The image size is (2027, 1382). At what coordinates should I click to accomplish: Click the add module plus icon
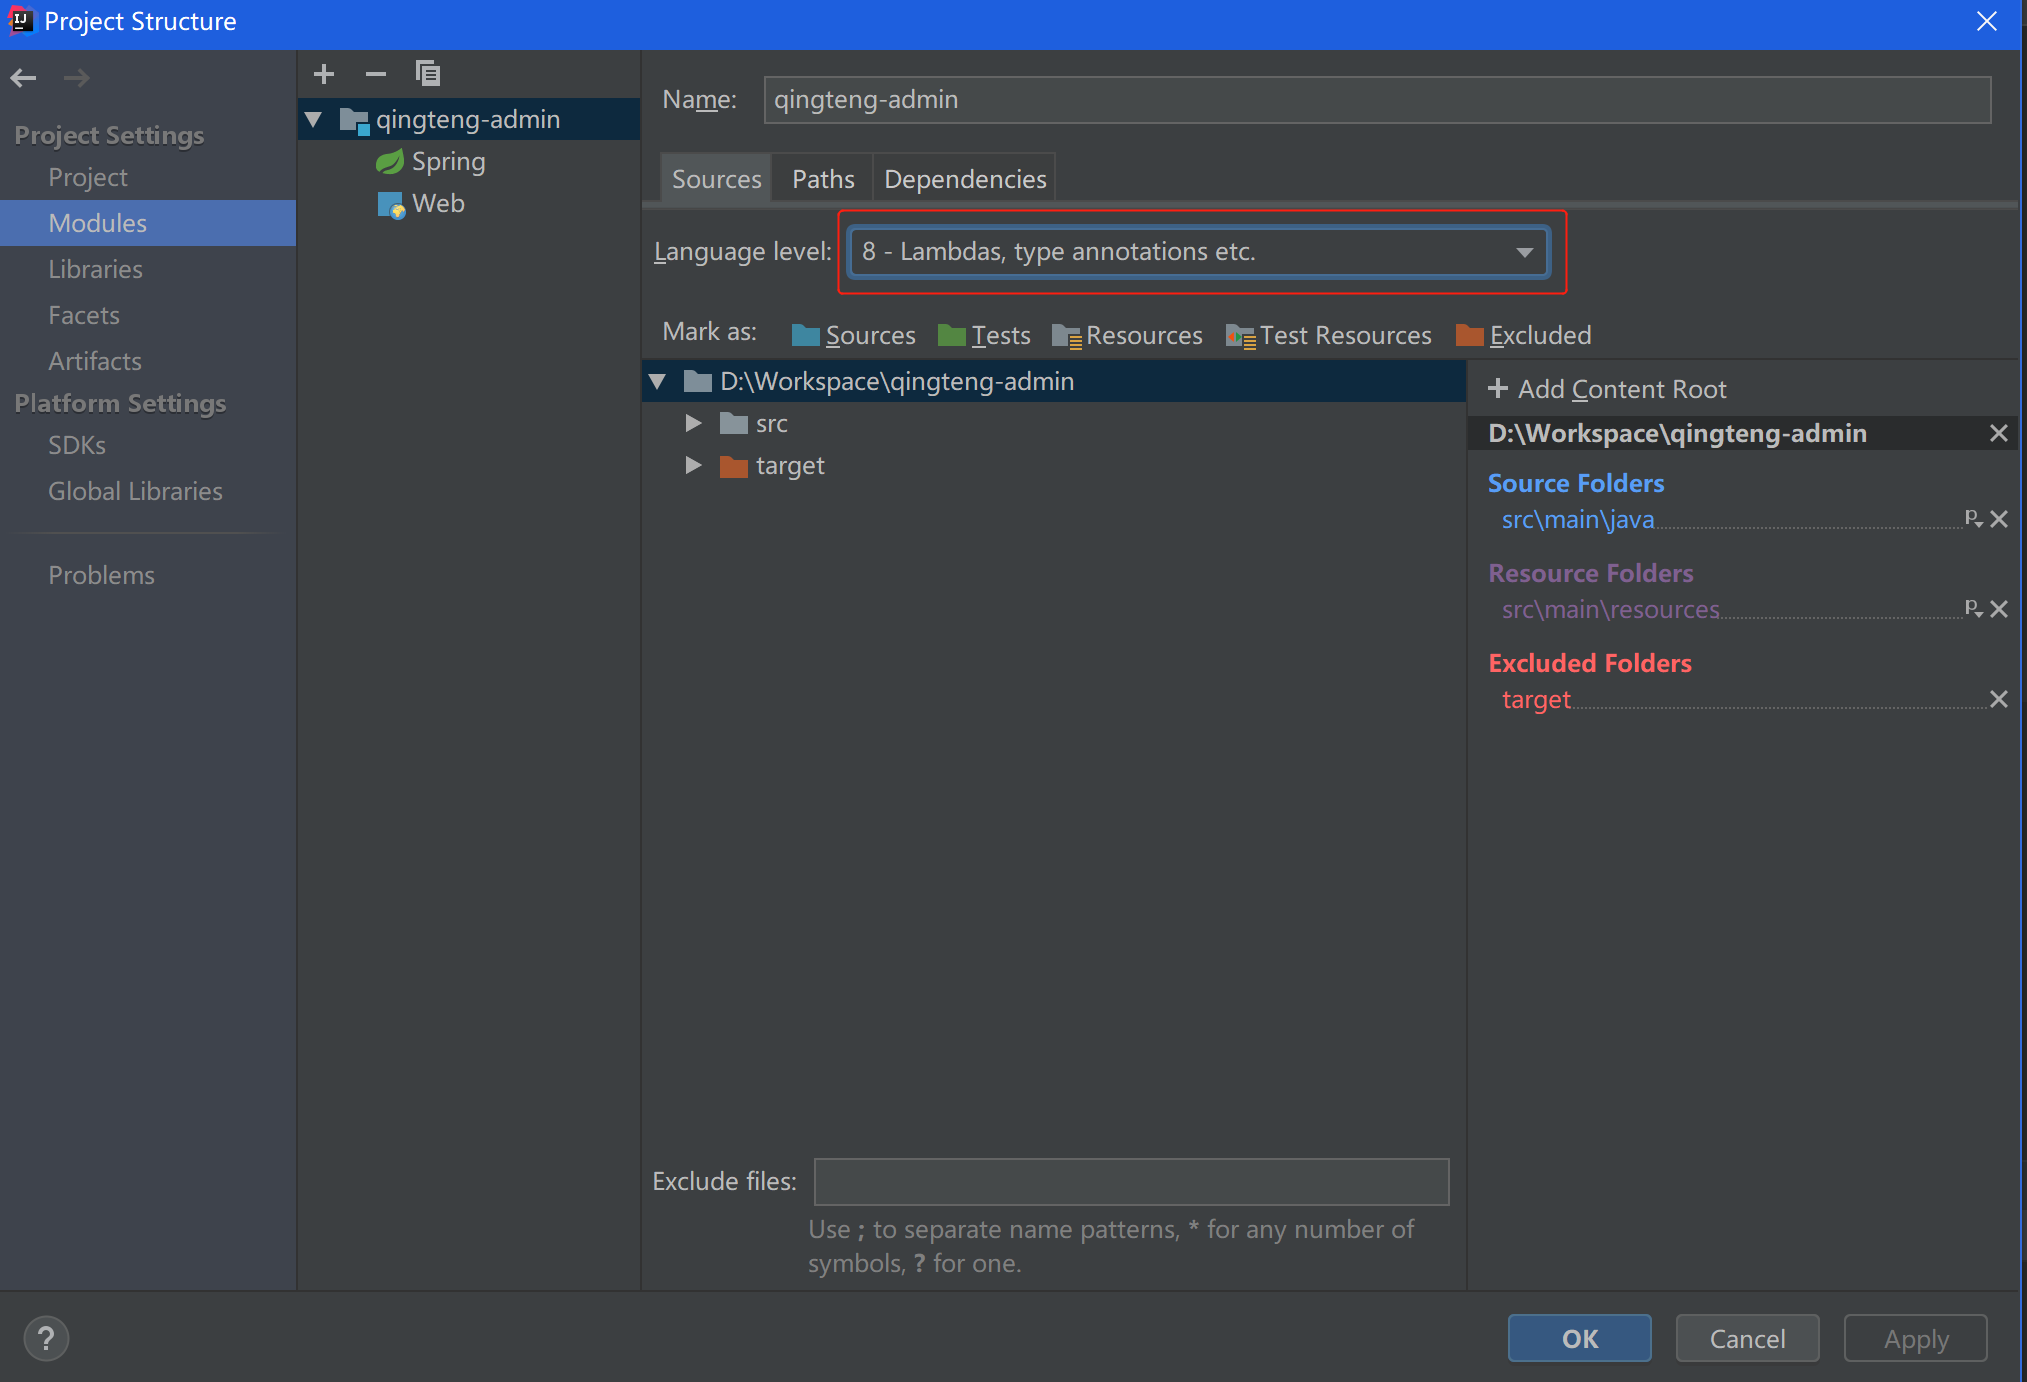point(324,73)
